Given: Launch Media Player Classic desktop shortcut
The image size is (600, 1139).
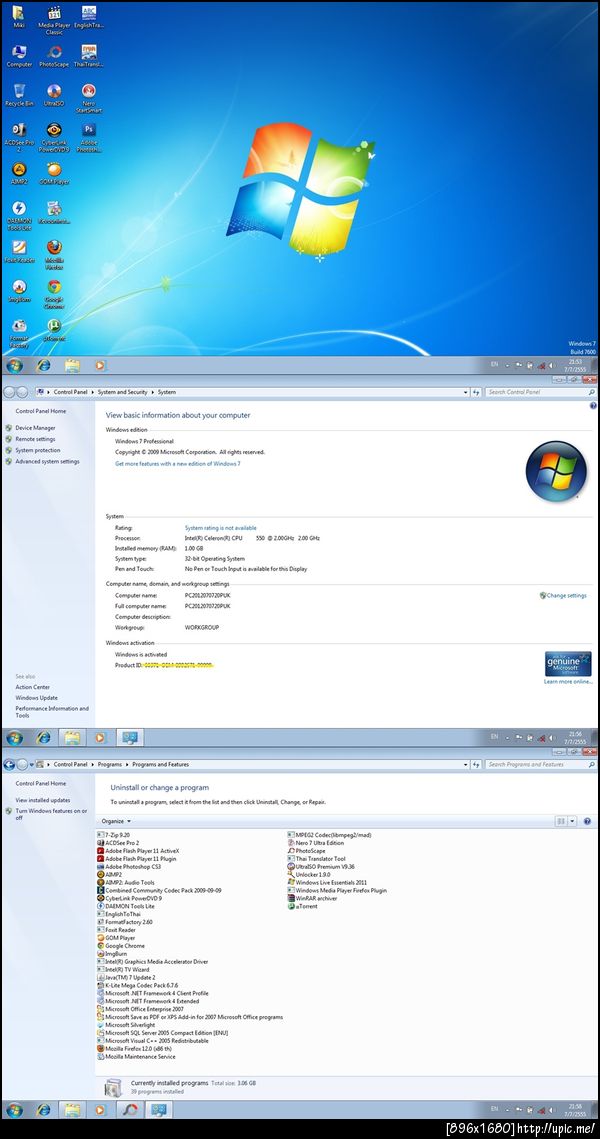Looking at the screenshot, I should 54,20.
